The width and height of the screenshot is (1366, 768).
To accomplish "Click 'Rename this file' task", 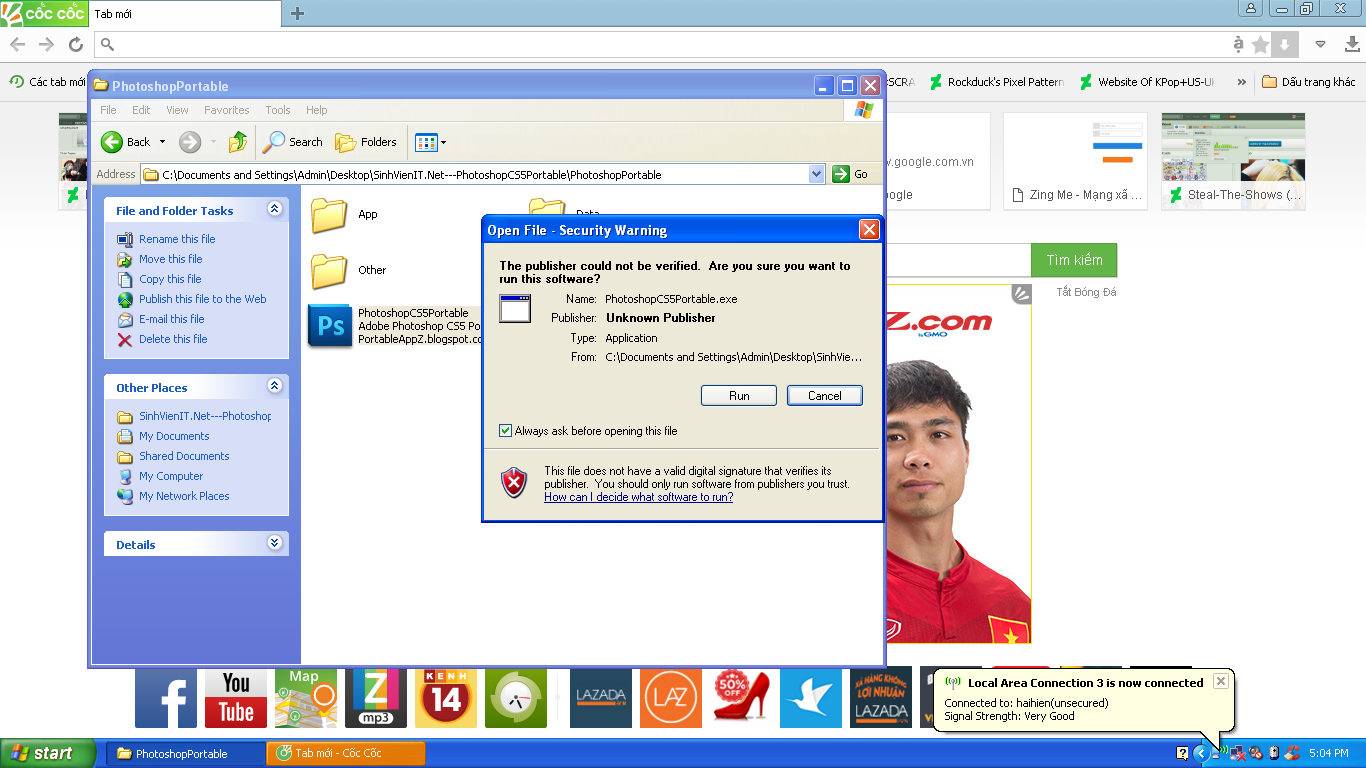I will tap(177, 239).
